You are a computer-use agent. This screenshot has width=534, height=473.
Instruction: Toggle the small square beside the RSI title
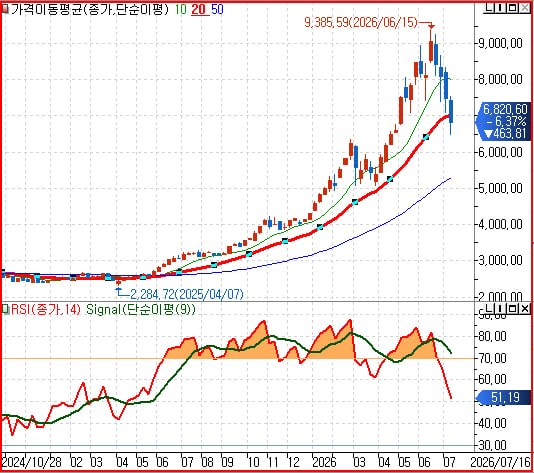(x=5, y=309)
